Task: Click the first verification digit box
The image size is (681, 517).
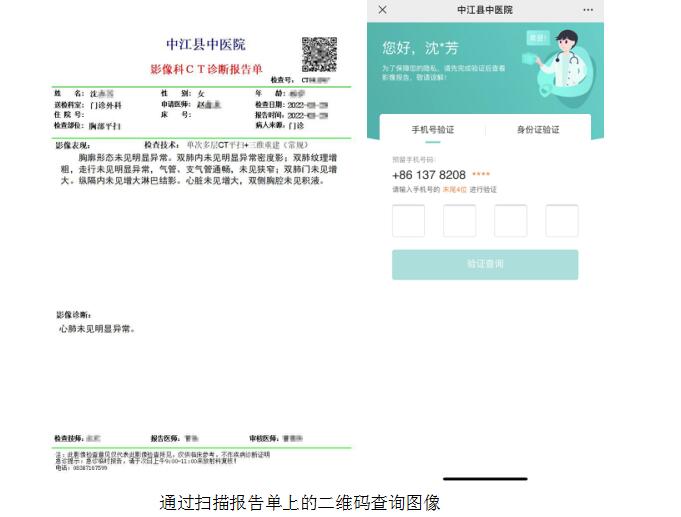Action: 408,221
